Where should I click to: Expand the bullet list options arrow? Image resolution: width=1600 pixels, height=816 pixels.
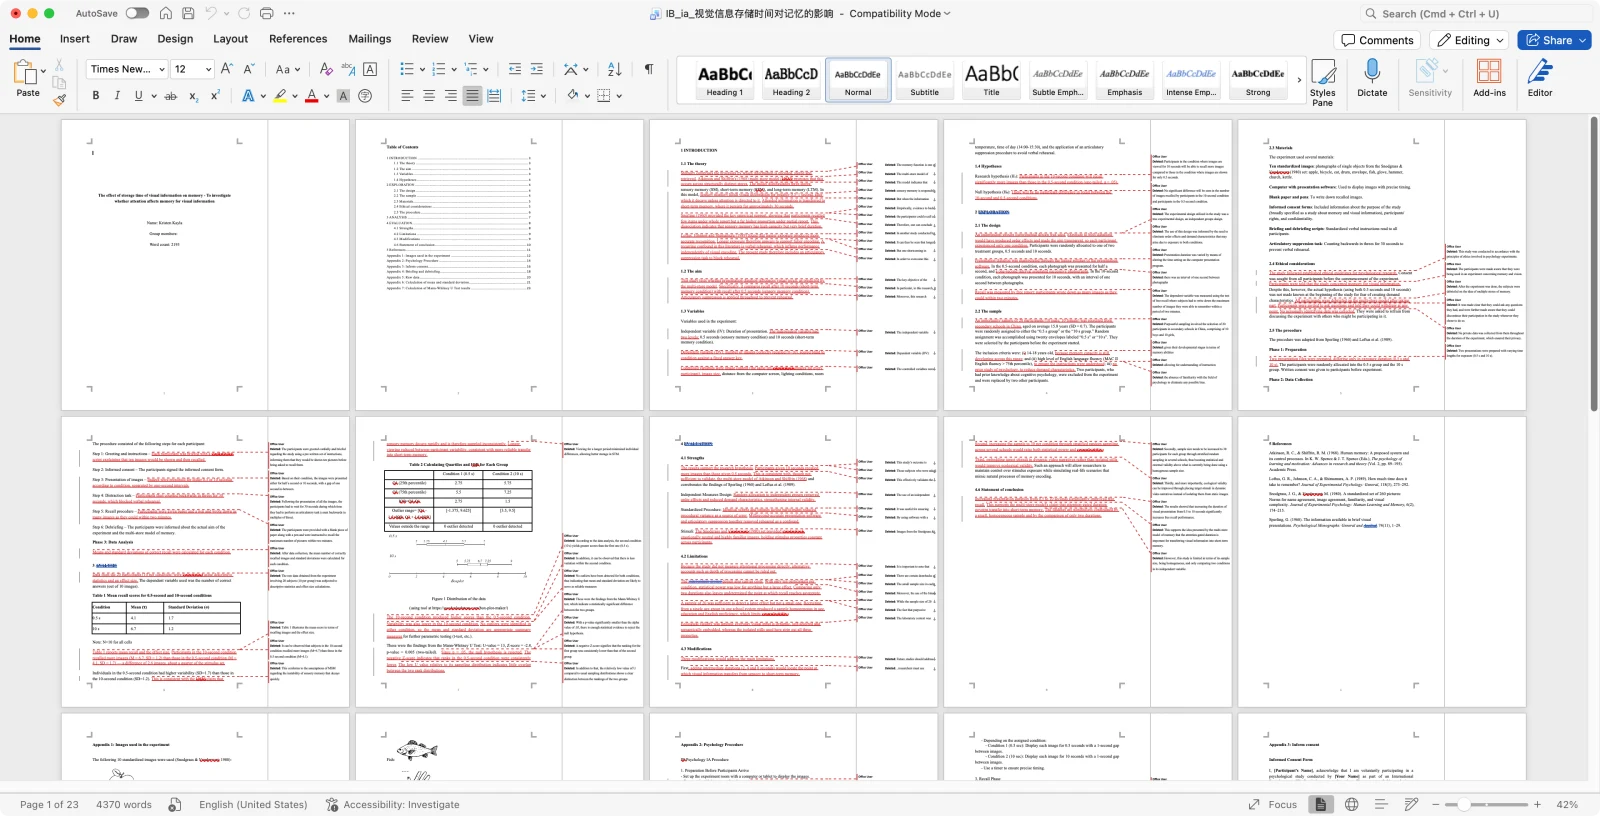[x=423, y=69]
